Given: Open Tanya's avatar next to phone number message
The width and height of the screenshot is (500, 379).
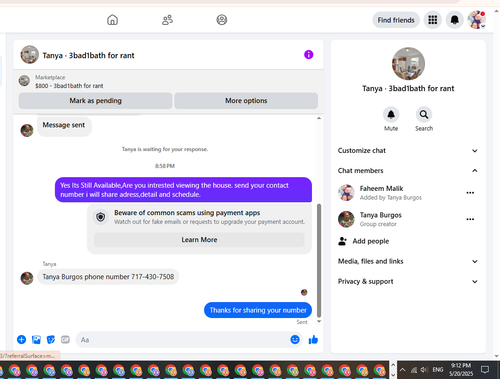Looking at the screenshot, I should [x=27, y=278].
